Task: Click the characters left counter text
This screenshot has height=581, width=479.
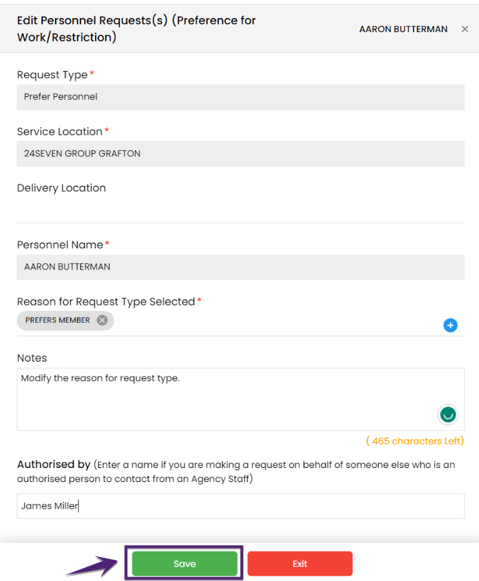Action: pos(415,441)
